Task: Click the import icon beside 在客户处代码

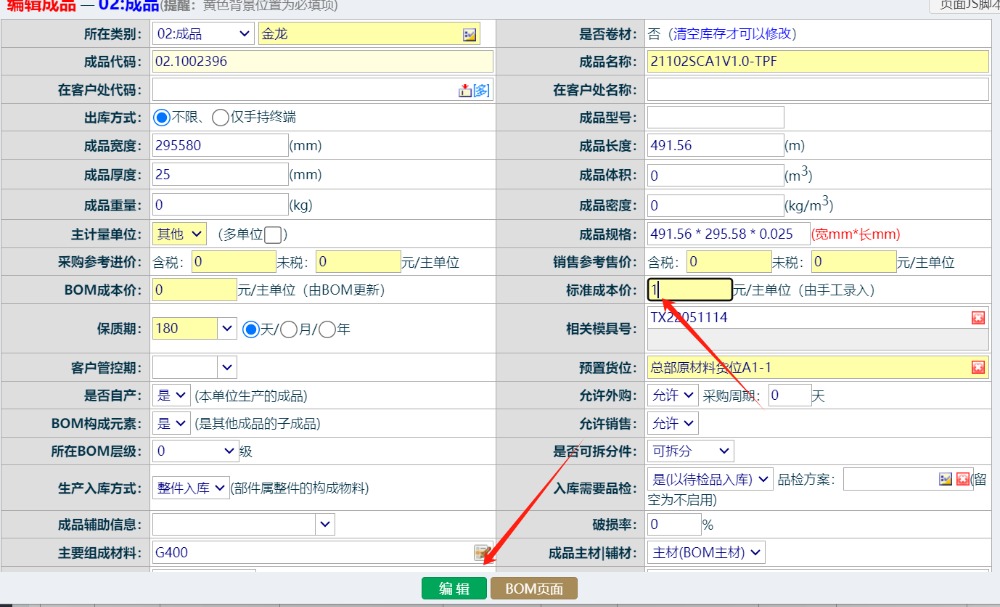Action: [x=465, y=90]
